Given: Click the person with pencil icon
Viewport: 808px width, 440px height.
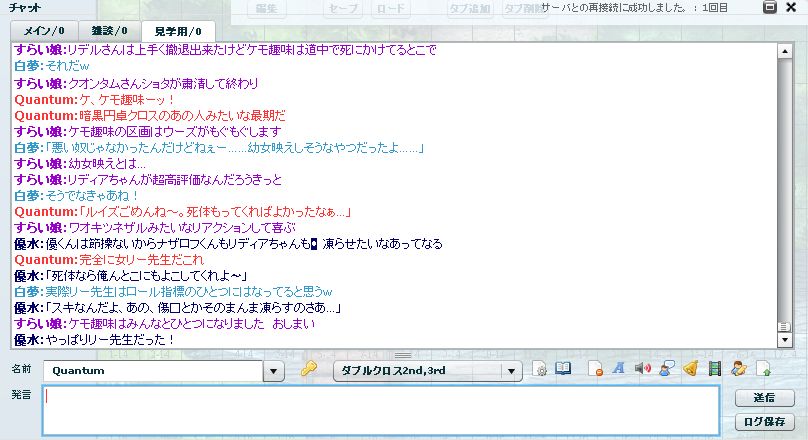Looking at the screenshot, I should pos(738,370).
